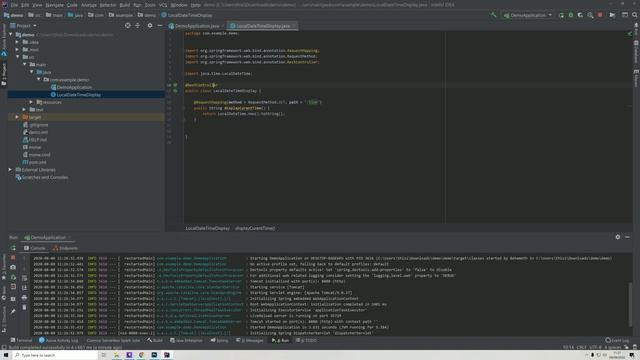This screenshot has height=360, width=640.
Task: Expand the .mvn folder
Action: coord(17,49)
